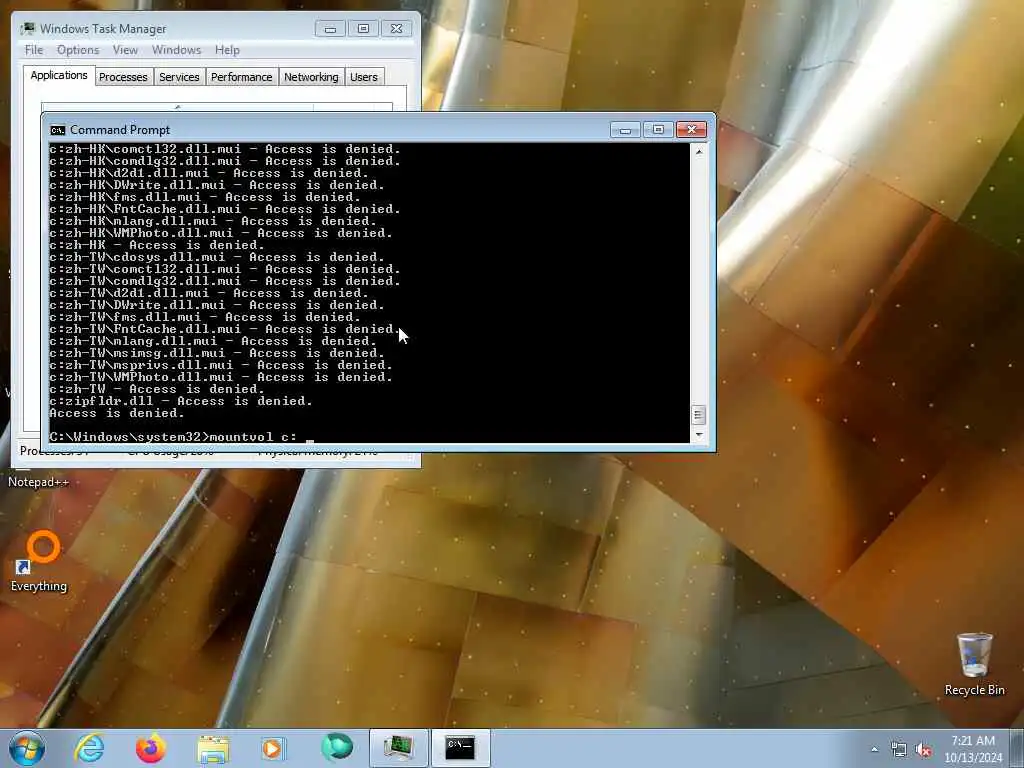Switch to the Users tab

(364, 77)
